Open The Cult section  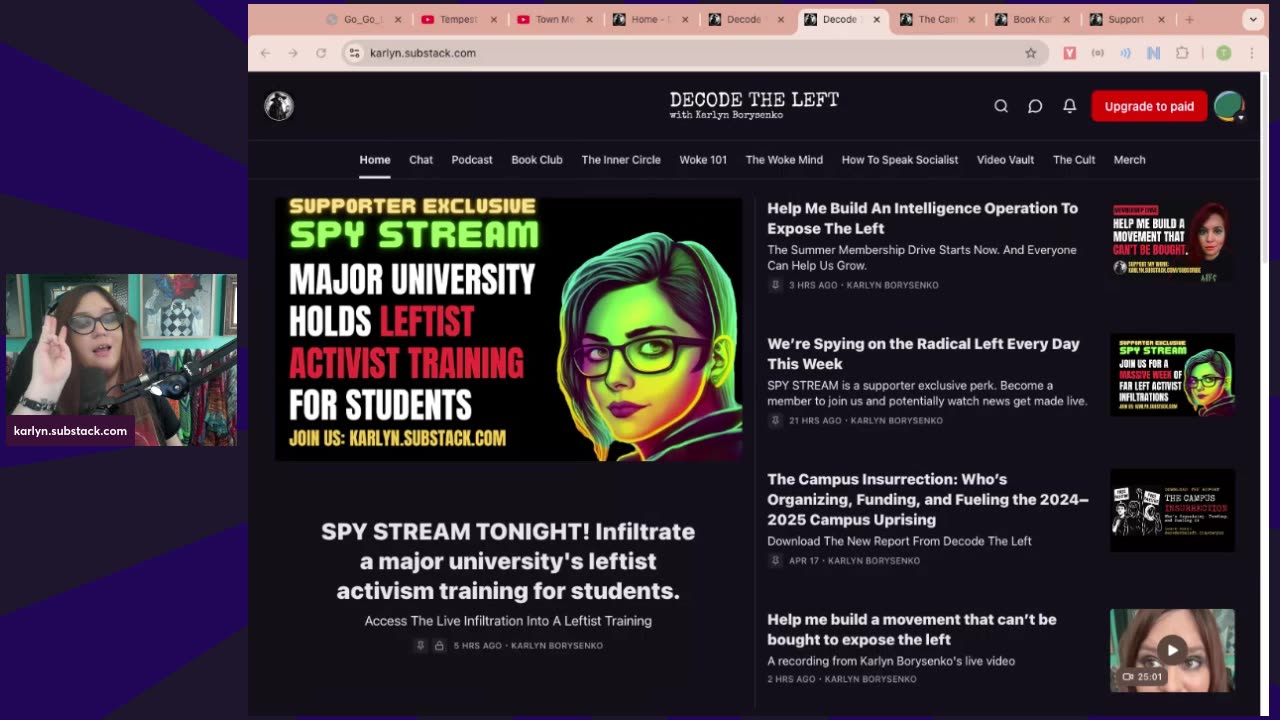(1074, 160)
